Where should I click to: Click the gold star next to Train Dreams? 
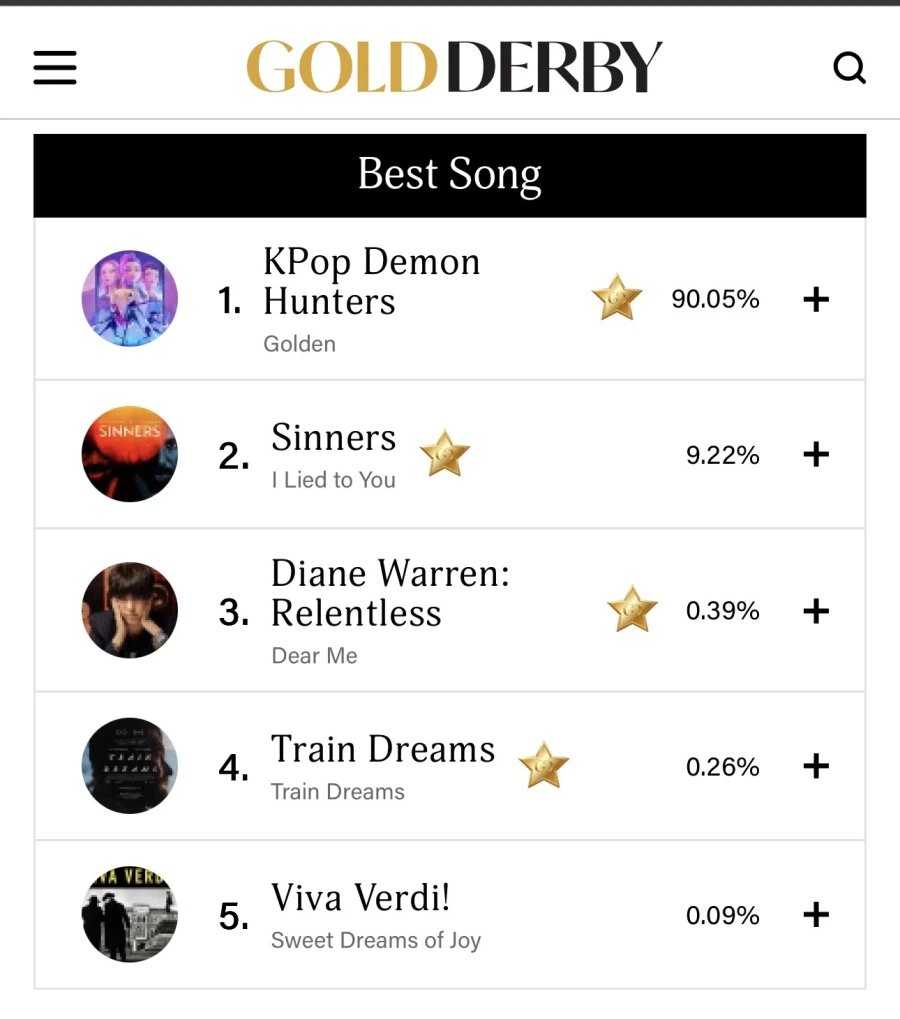coord(543,766)
